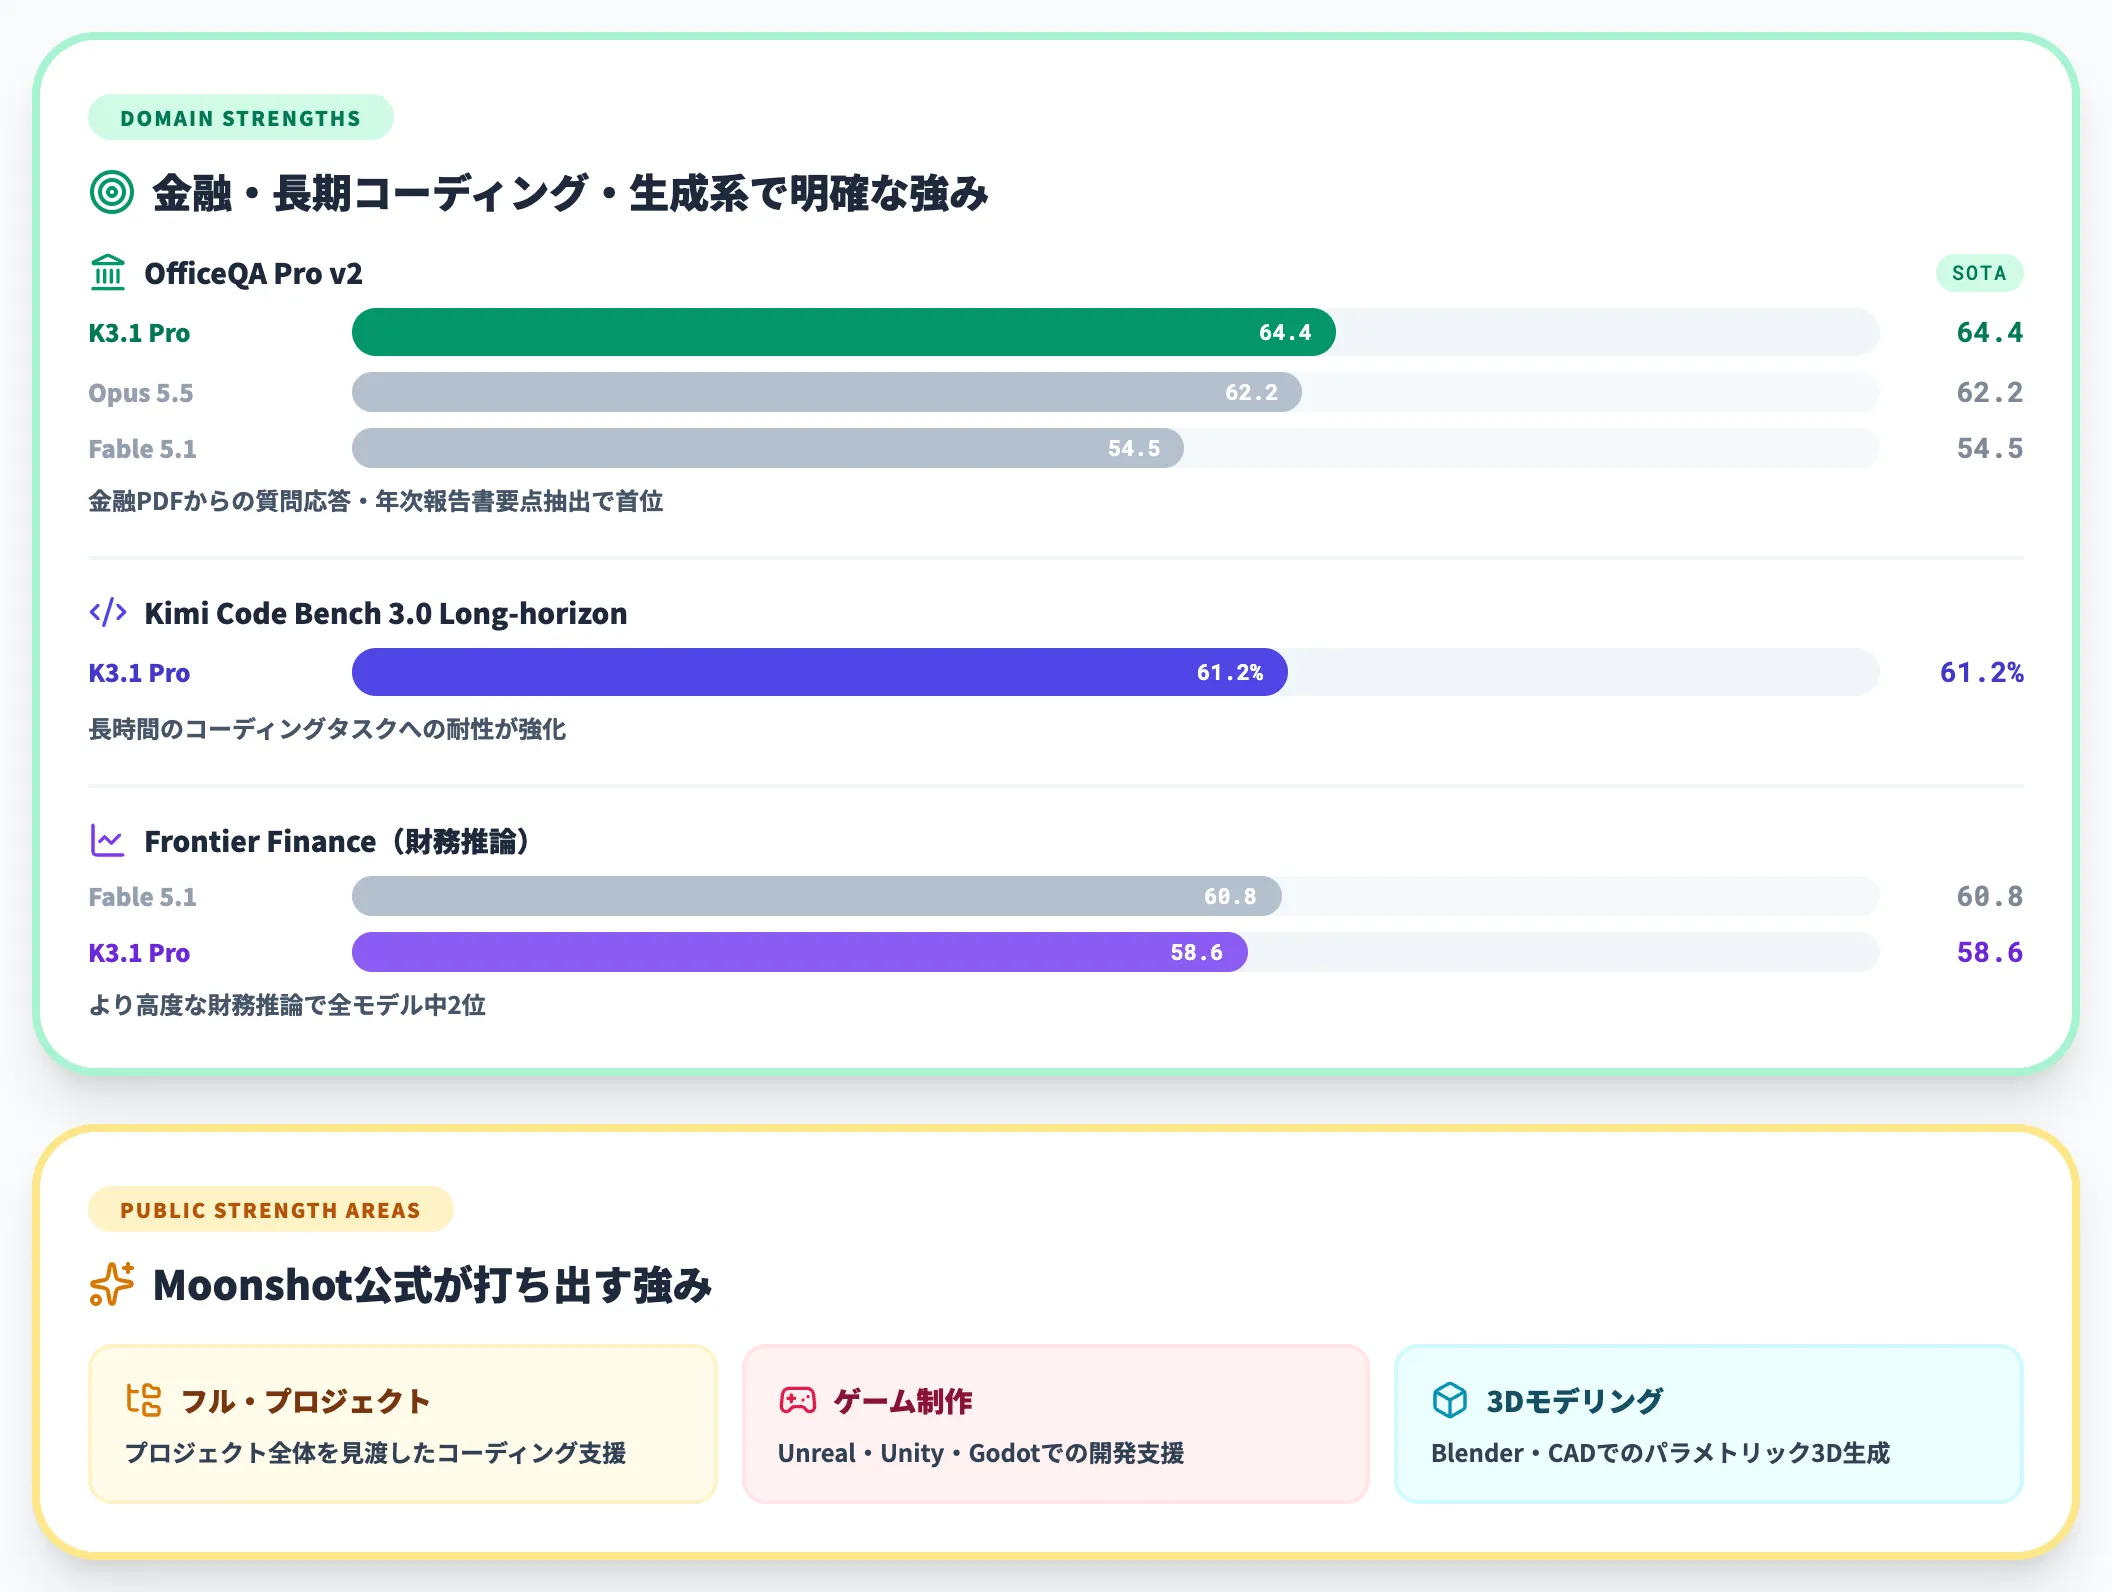Click the 62.2 score at the right
This screenshot has width=2112, height=1592.
click(x=1990, y=392)
